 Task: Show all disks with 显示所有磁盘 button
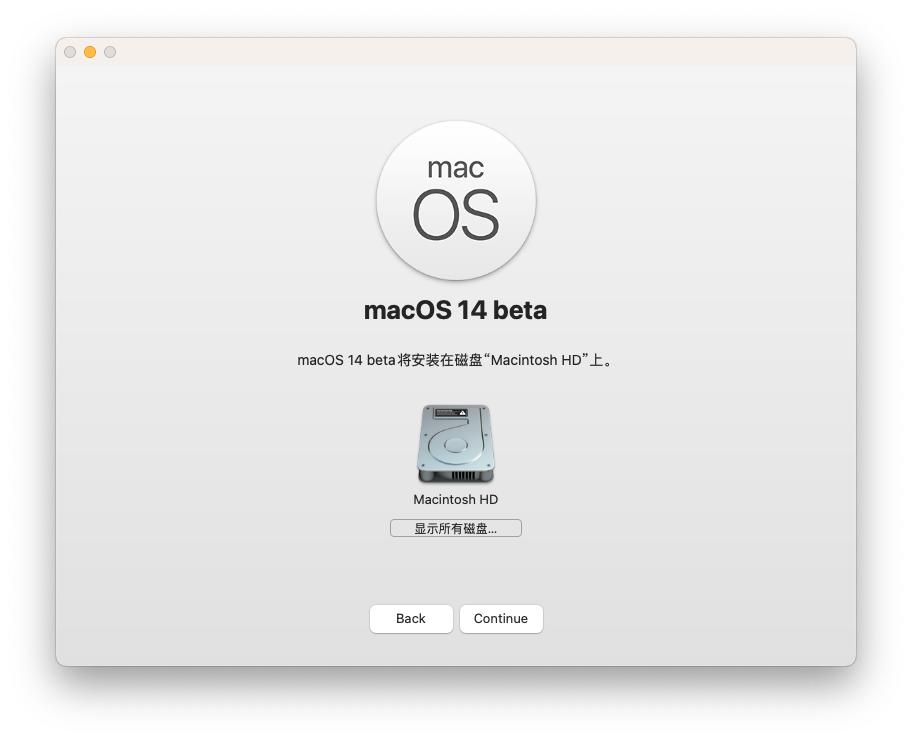(455, 528)
